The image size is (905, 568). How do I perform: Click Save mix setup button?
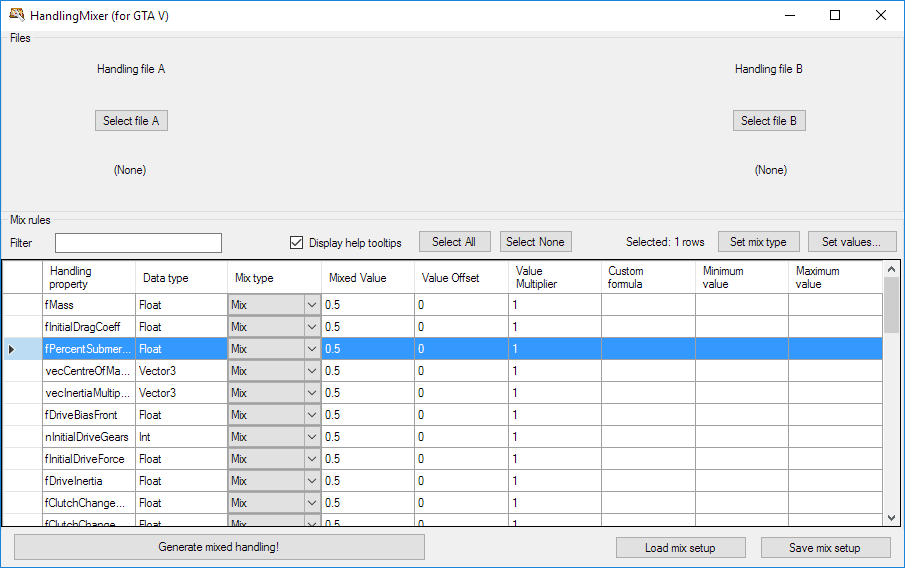[825, 548]
